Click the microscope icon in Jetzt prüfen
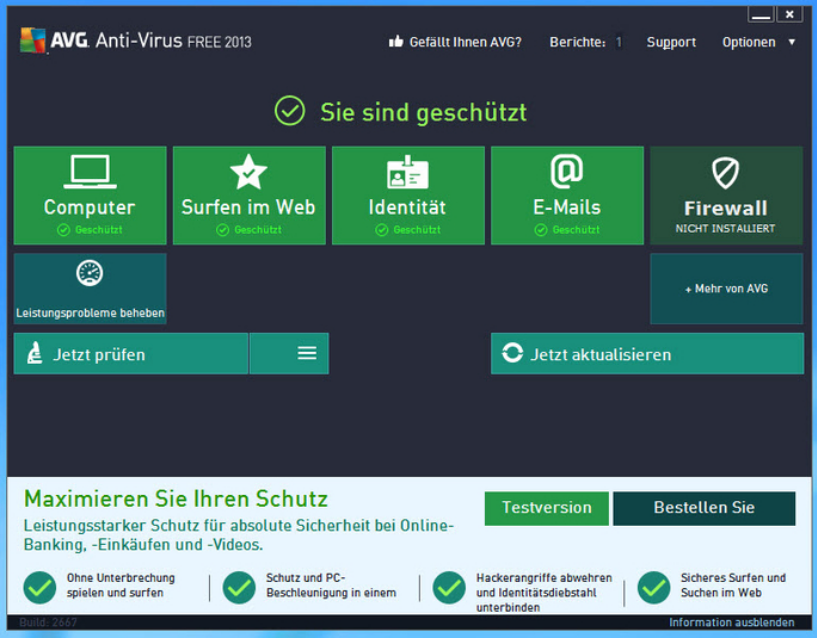817x638 pixels. [35, 354]
